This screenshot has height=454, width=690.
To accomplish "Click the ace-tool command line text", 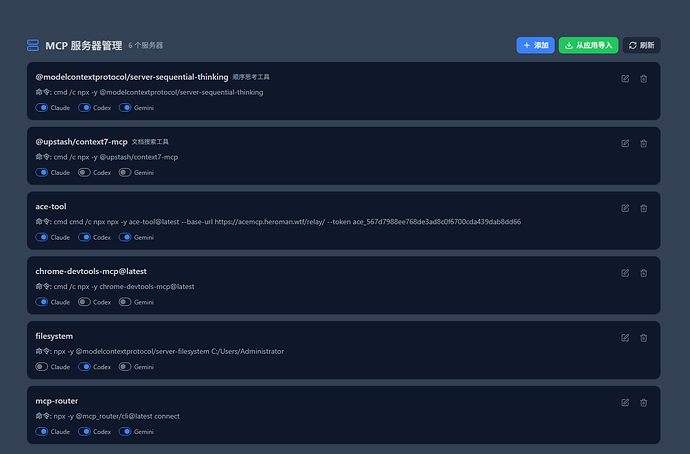I will pyautogui.click(x=278, y=222).
